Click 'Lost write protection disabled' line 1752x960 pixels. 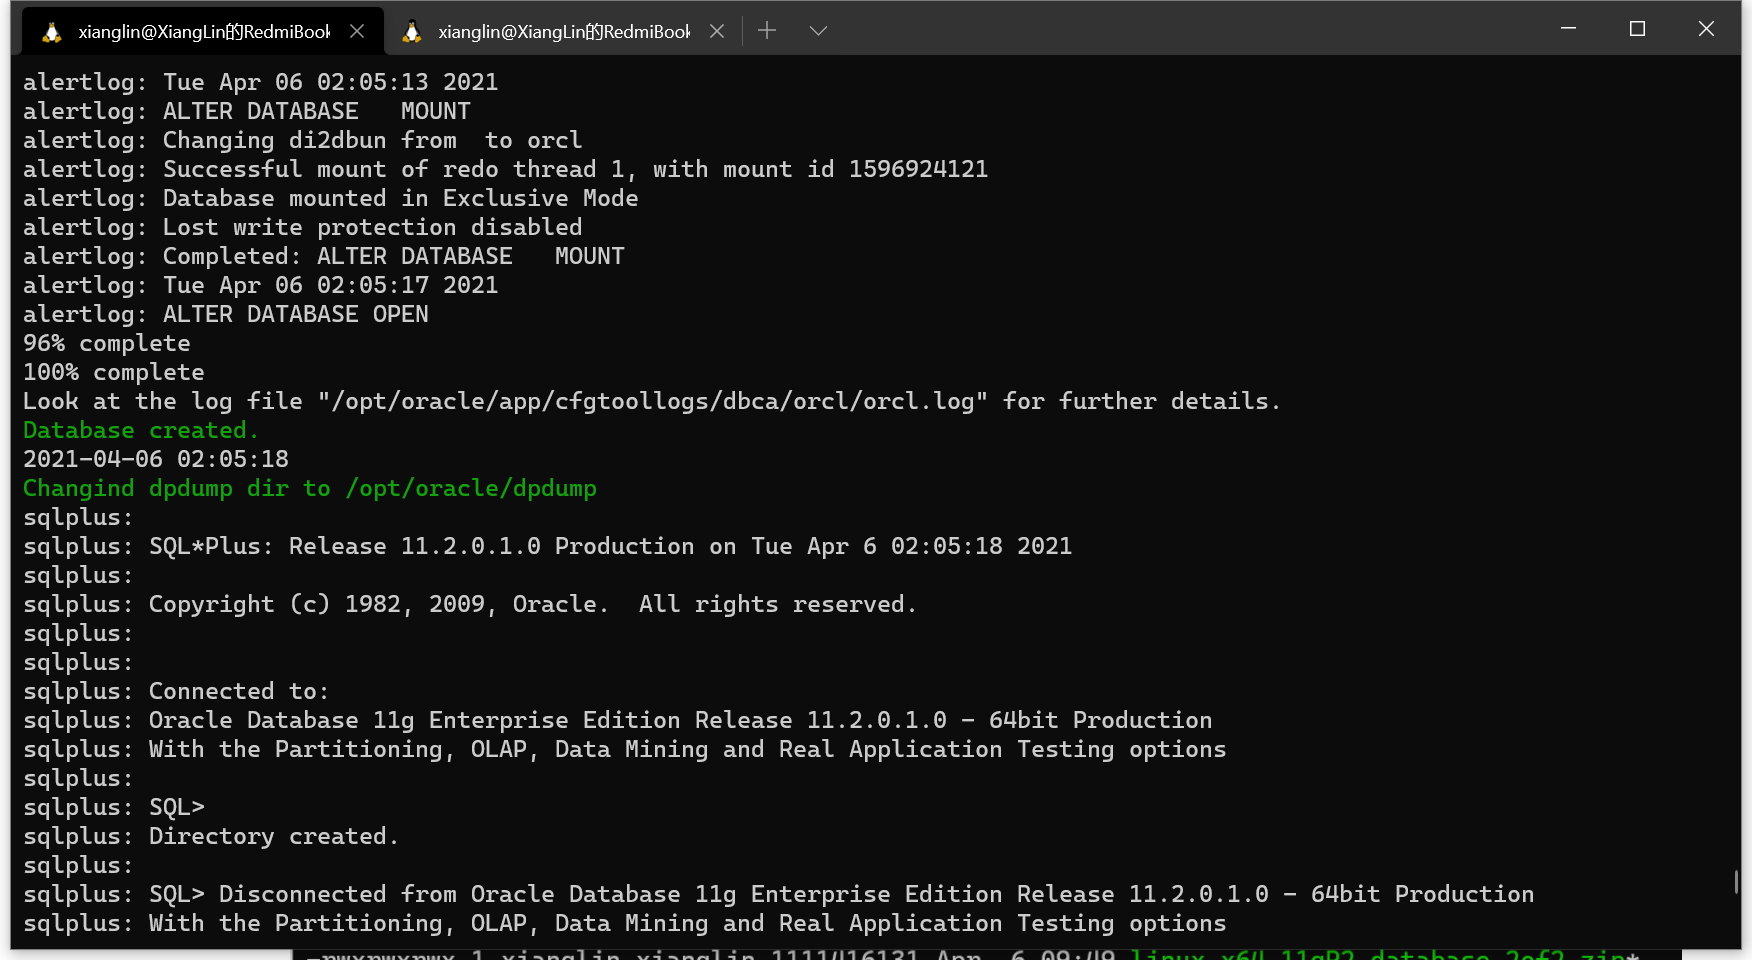click(303, 227)
